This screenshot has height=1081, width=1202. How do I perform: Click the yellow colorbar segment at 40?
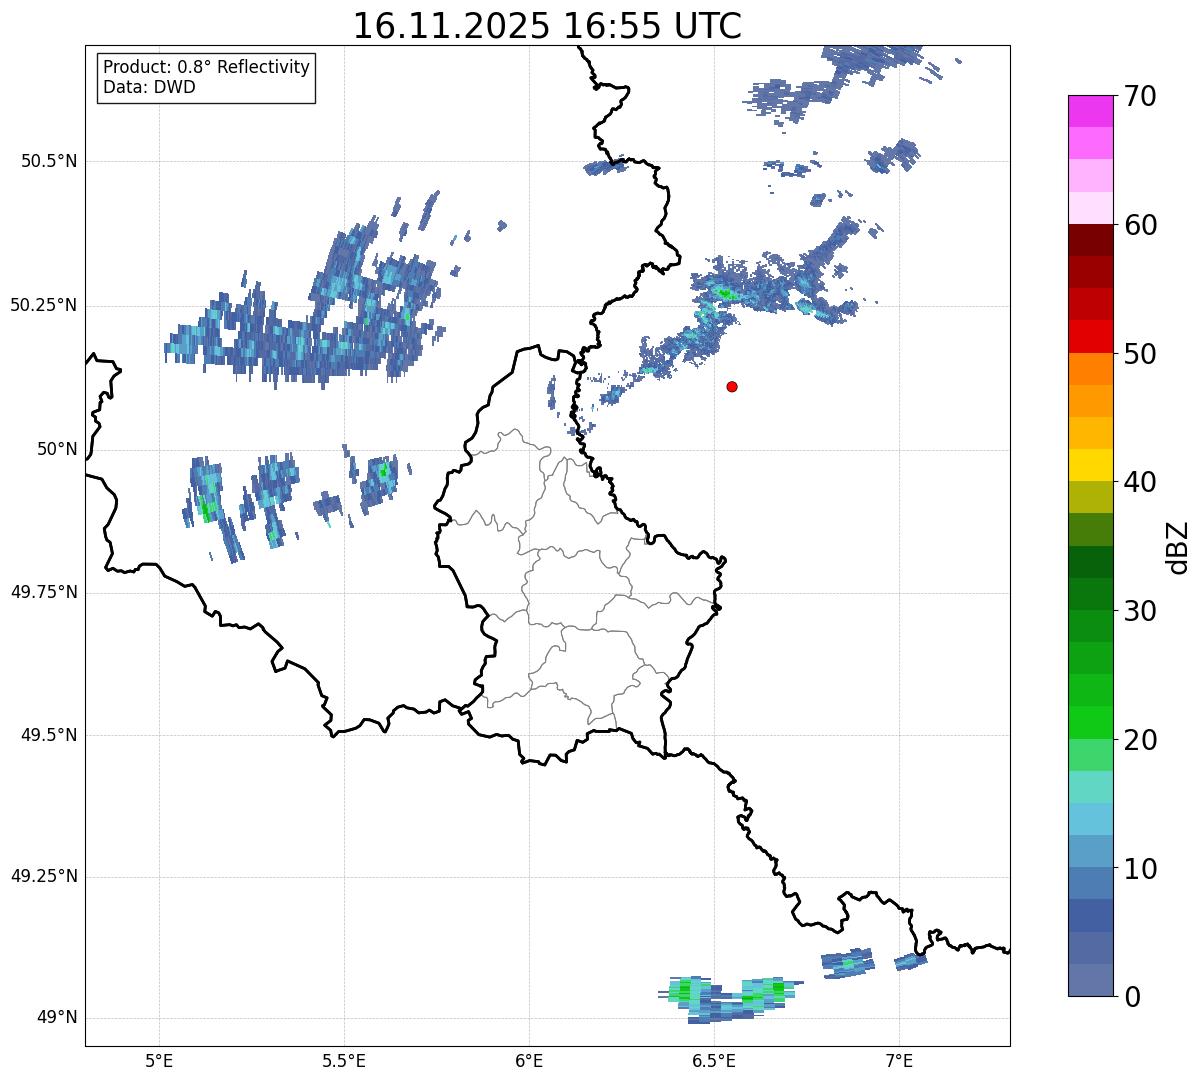[x=1090, y=465]
